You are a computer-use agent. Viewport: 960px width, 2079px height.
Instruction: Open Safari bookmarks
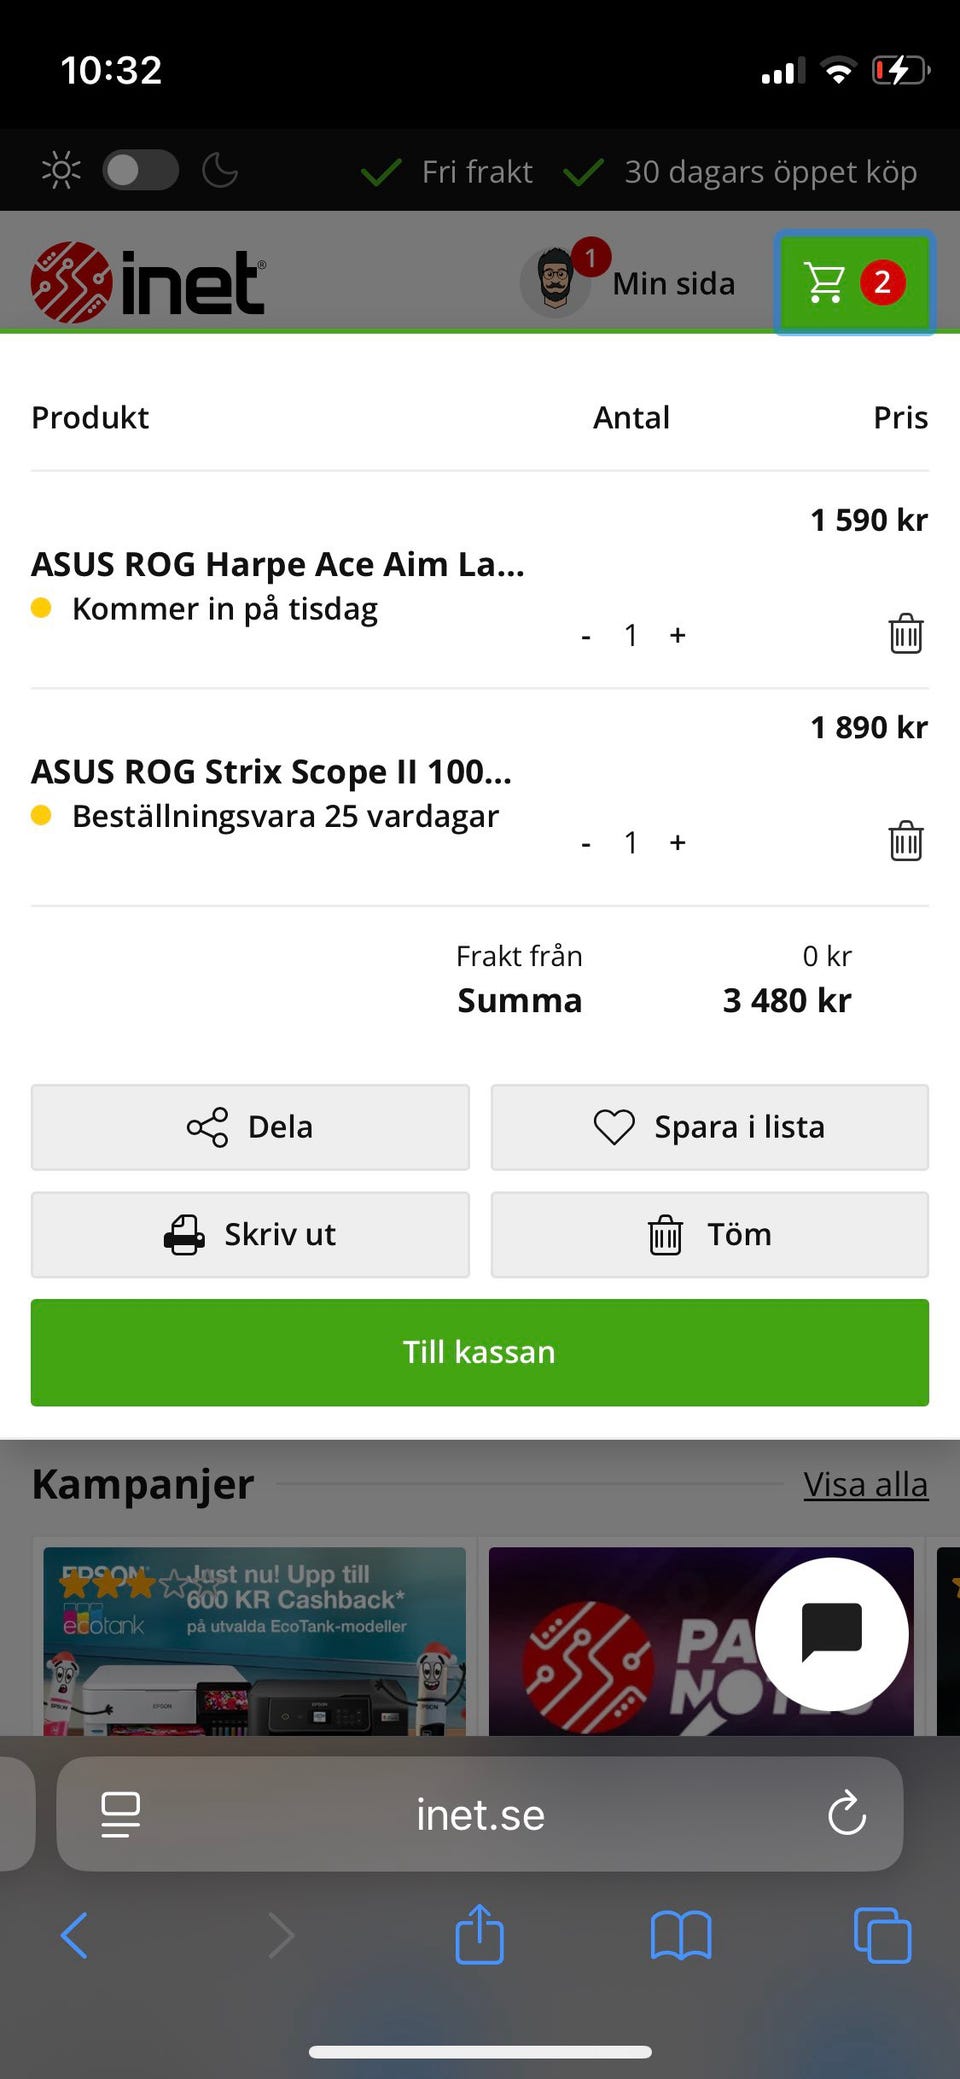coord(680,1935)
